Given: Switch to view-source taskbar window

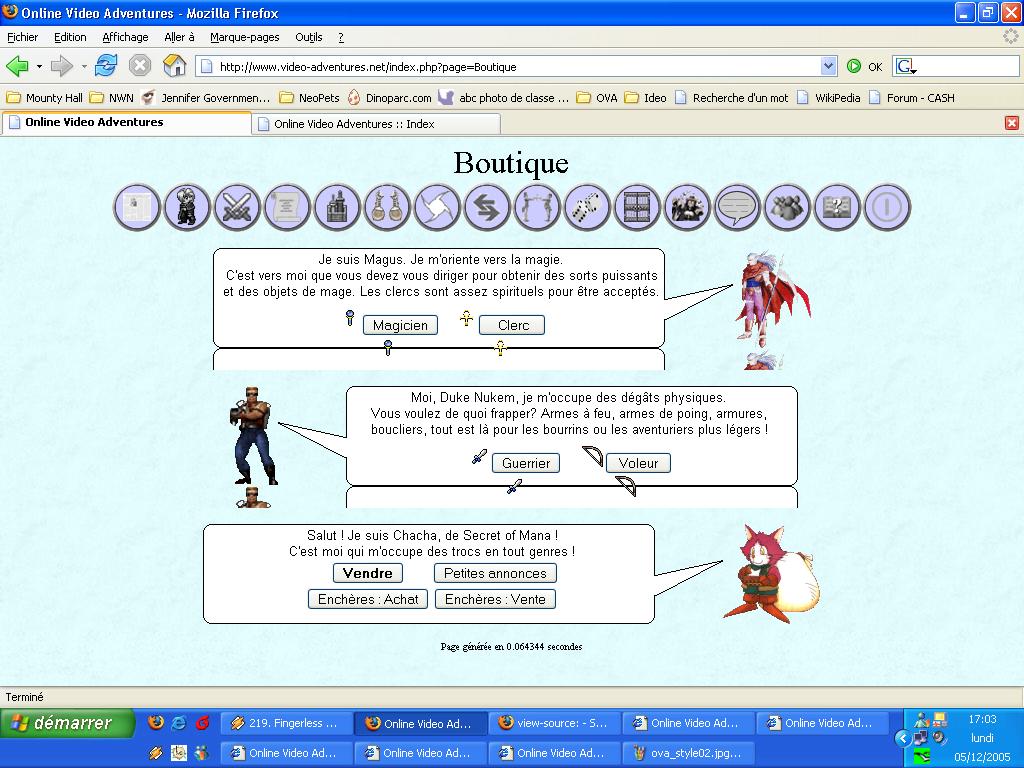Looking at the screenshot, I should coord(552,724).
